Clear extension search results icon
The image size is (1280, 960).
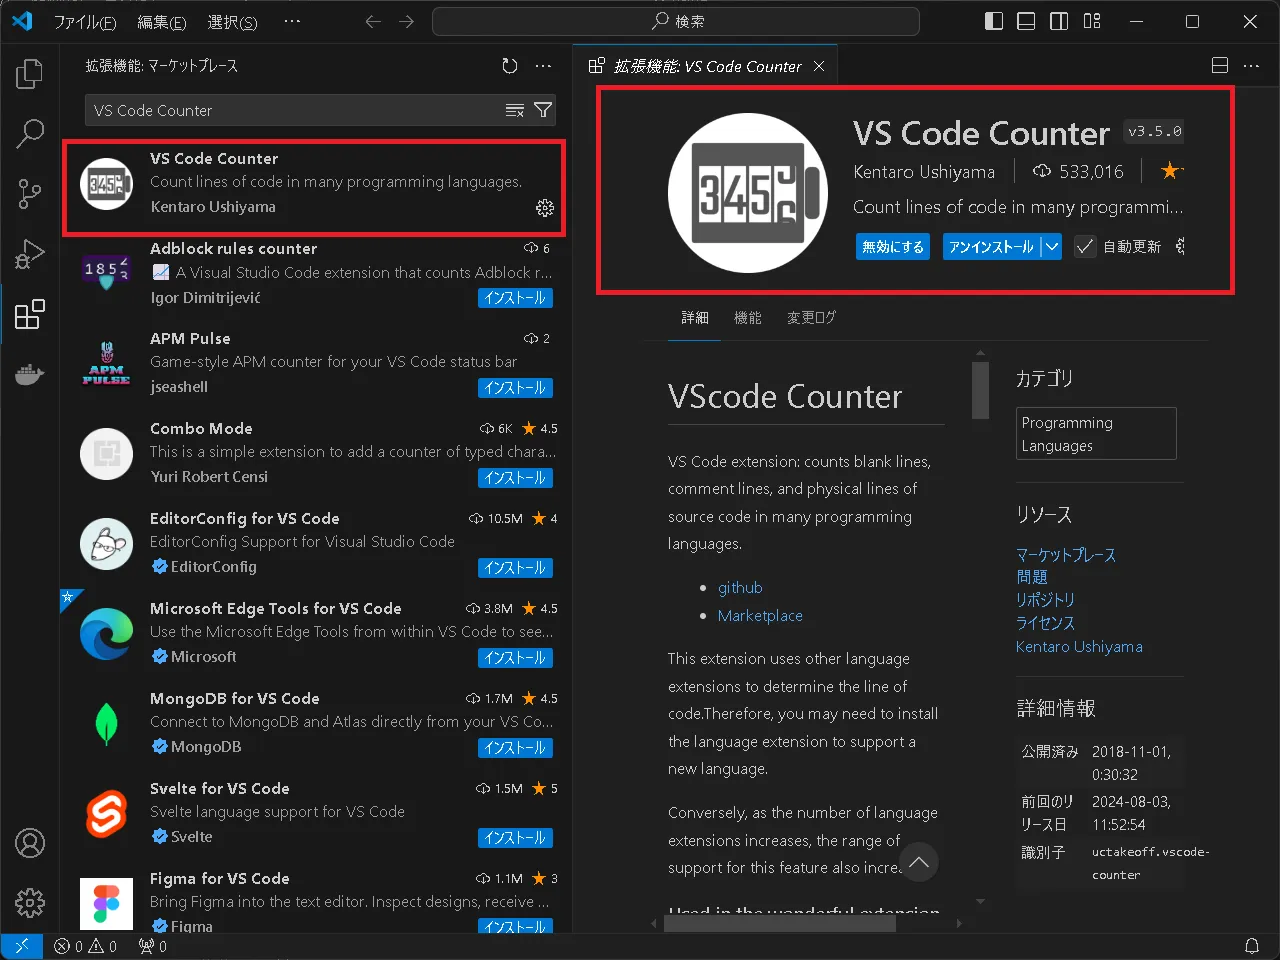(515, 110)
